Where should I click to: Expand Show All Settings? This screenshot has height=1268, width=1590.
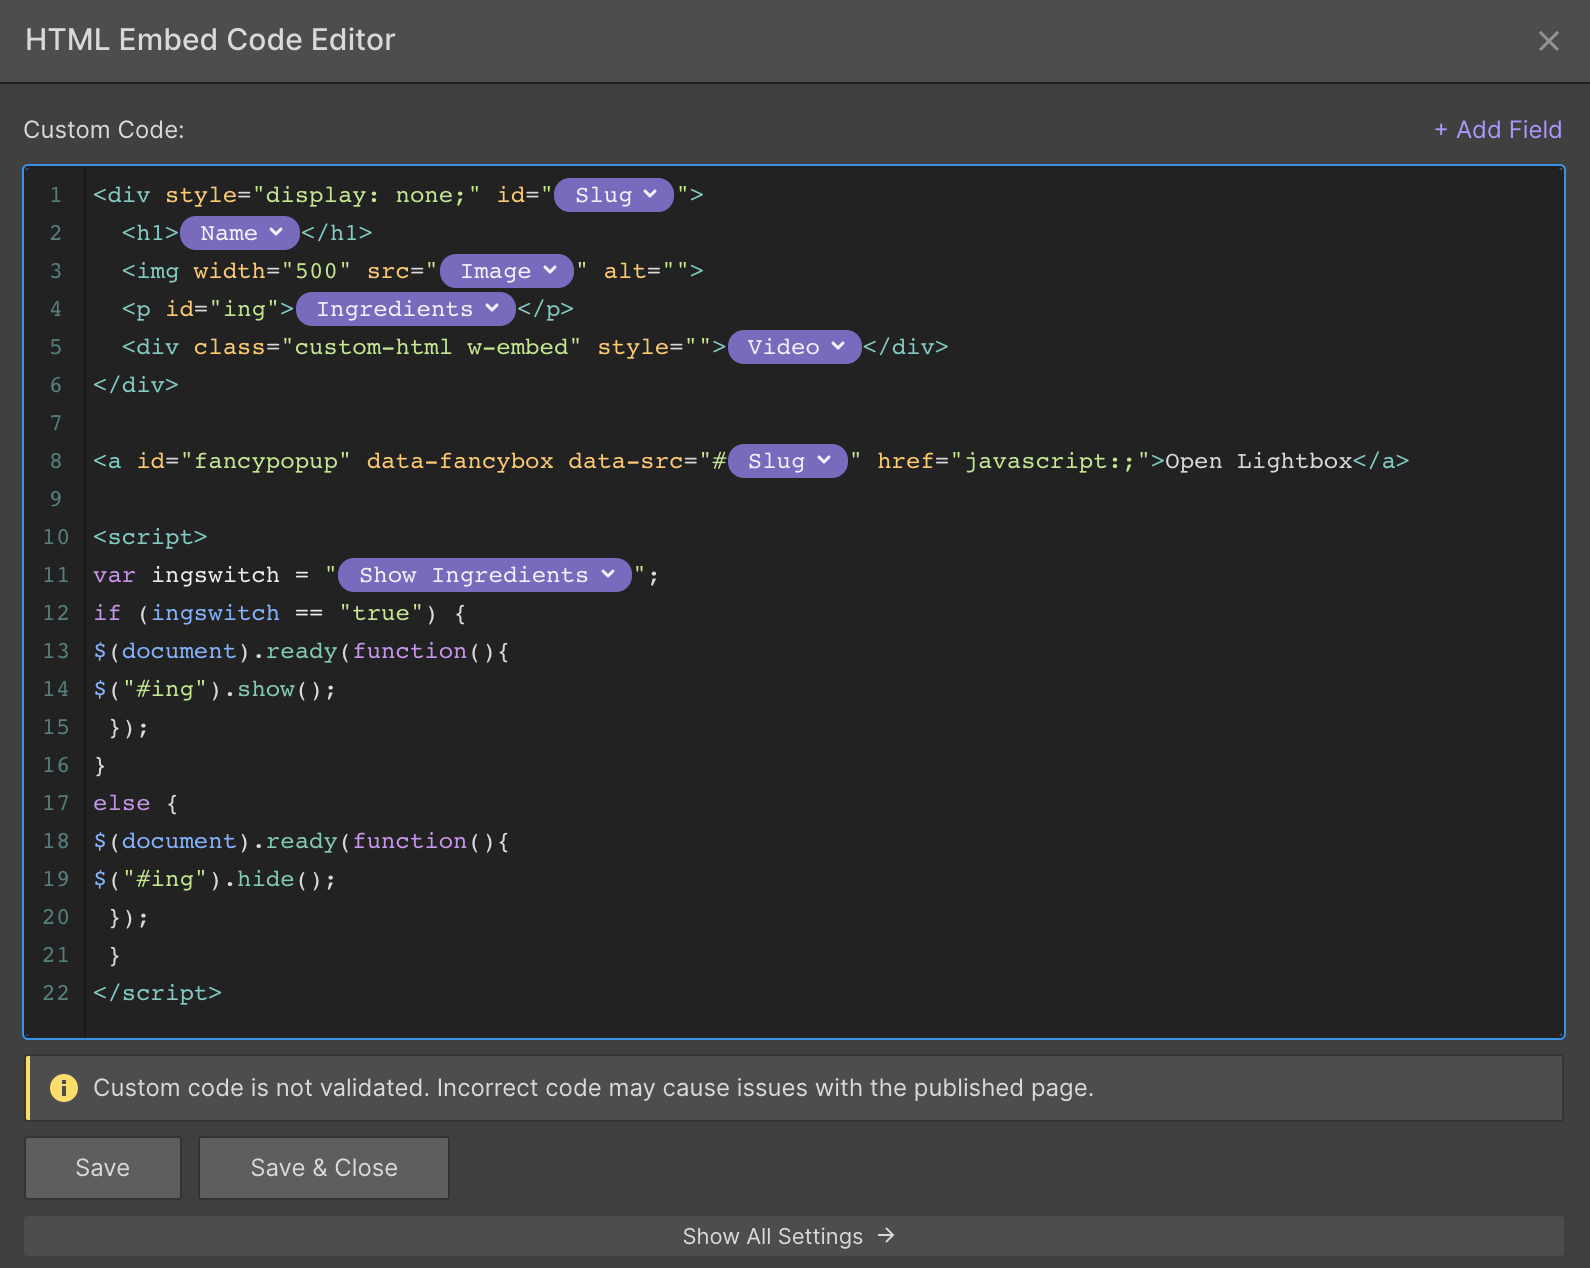[772, 1237]
